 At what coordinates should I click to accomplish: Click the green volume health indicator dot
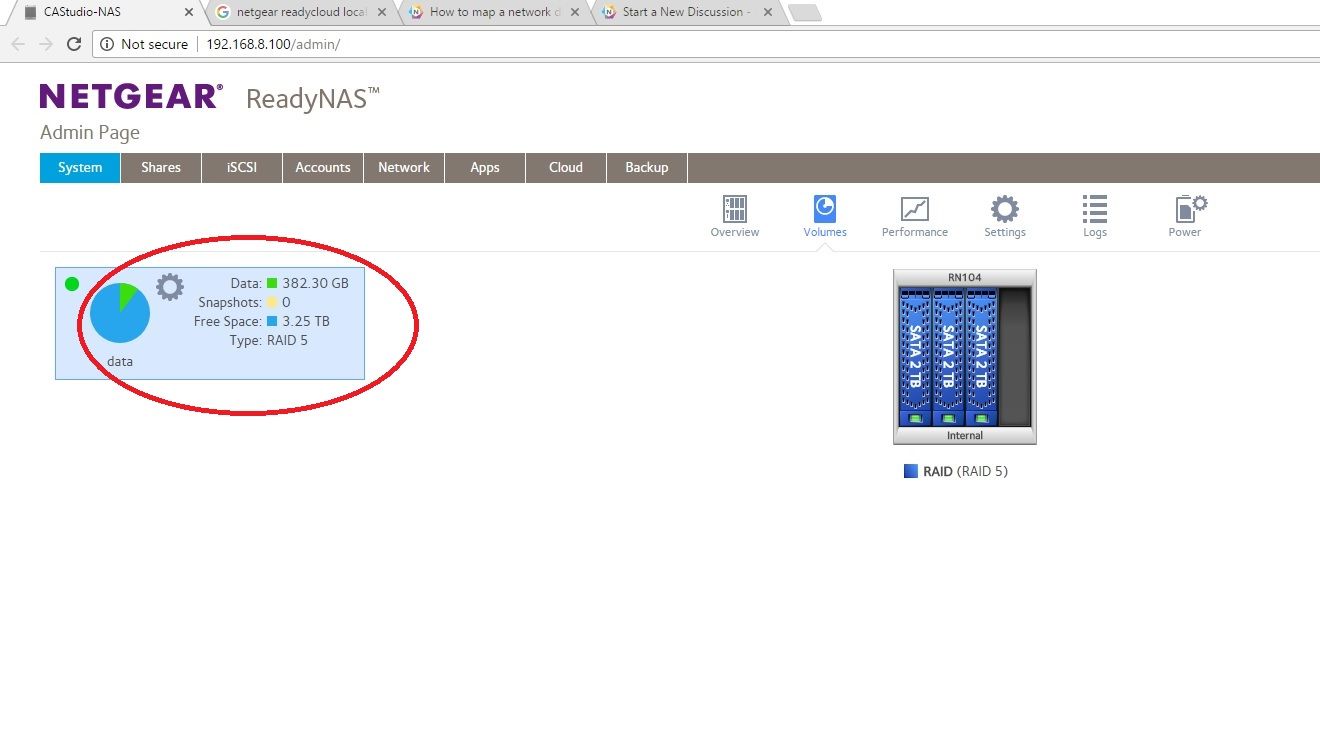point(71,284)
